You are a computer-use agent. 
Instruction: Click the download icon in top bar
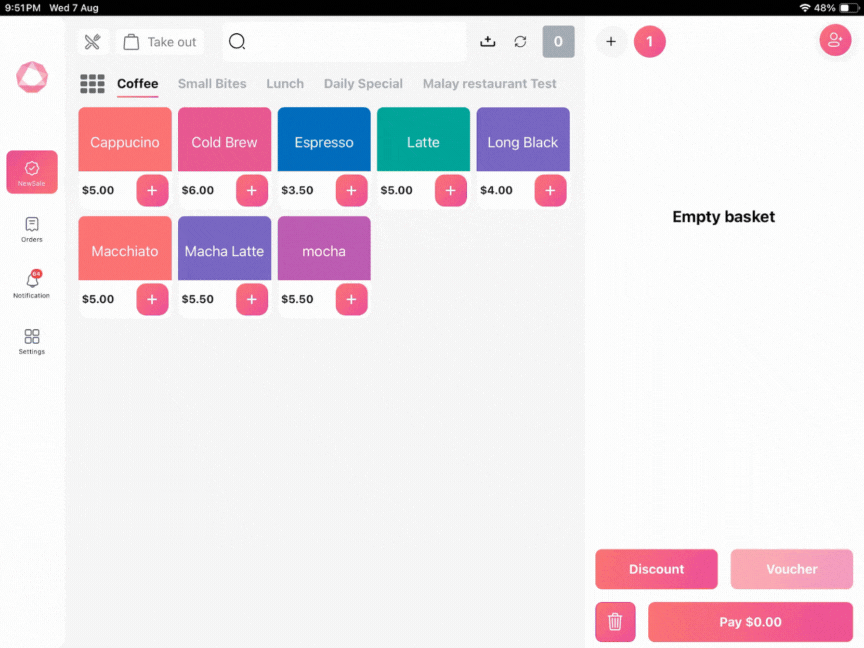coord(488,42)
